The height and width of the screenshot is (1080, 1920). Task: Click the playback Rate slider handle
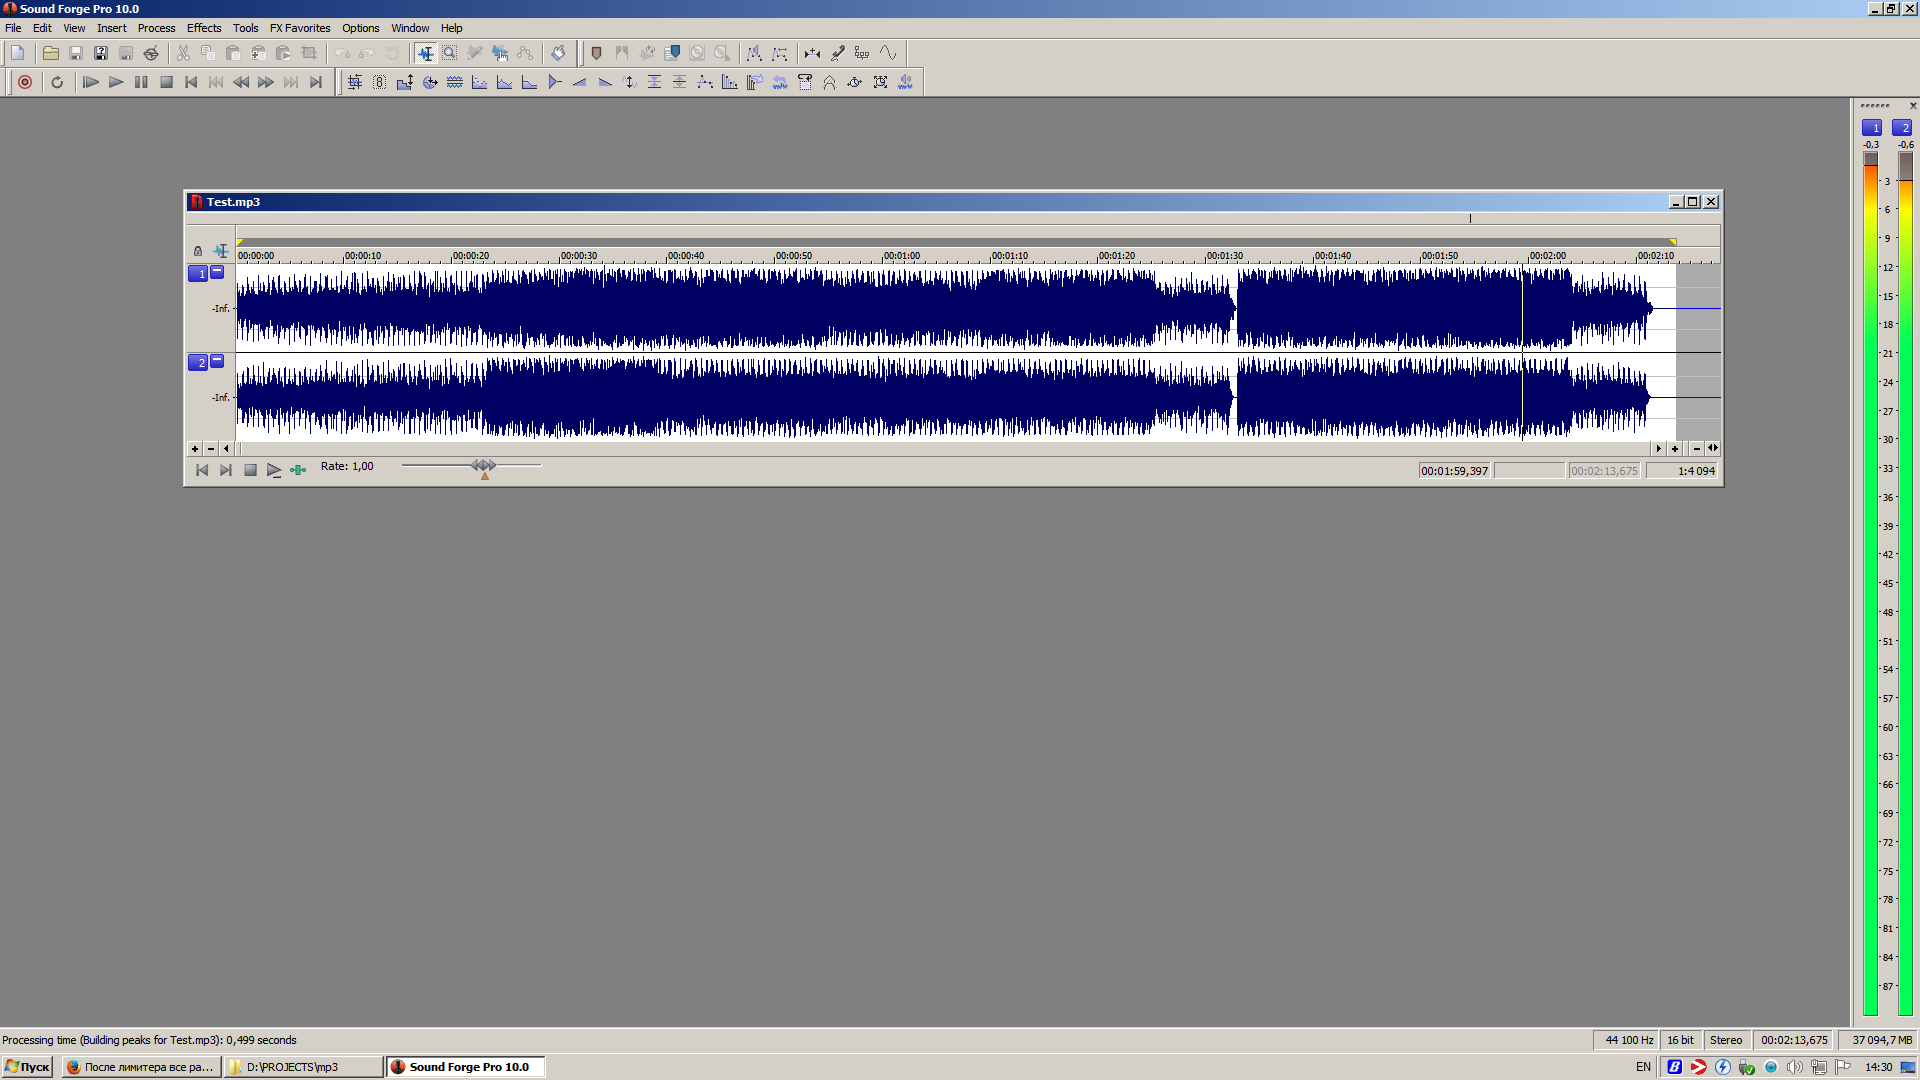point(484,466)
